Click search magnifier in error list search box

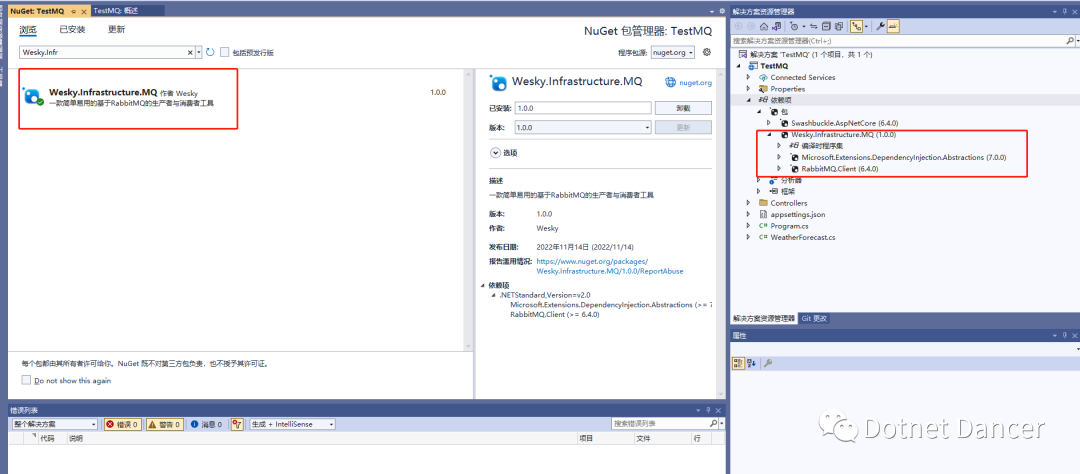pyautogui.click(x=714, y=424)
